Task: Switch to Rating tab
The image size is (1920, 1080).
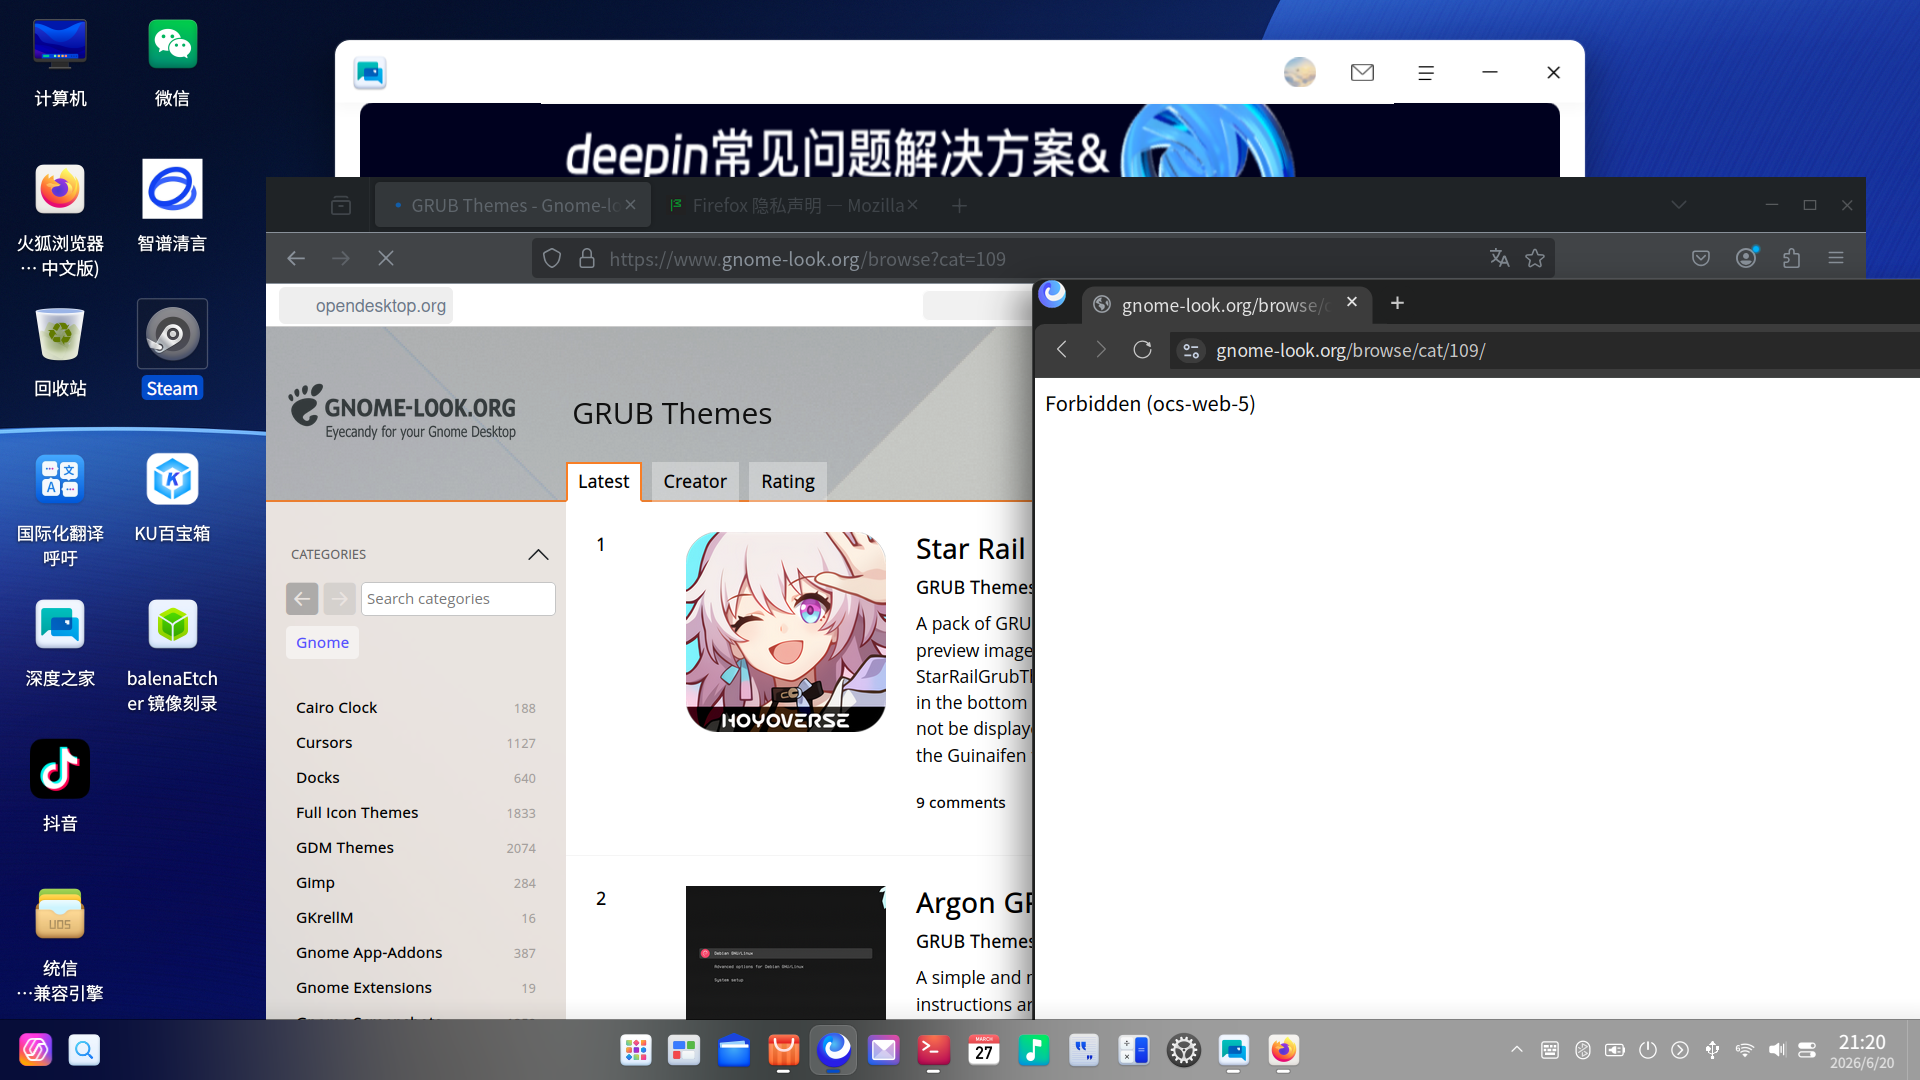Action: point(788,481)
